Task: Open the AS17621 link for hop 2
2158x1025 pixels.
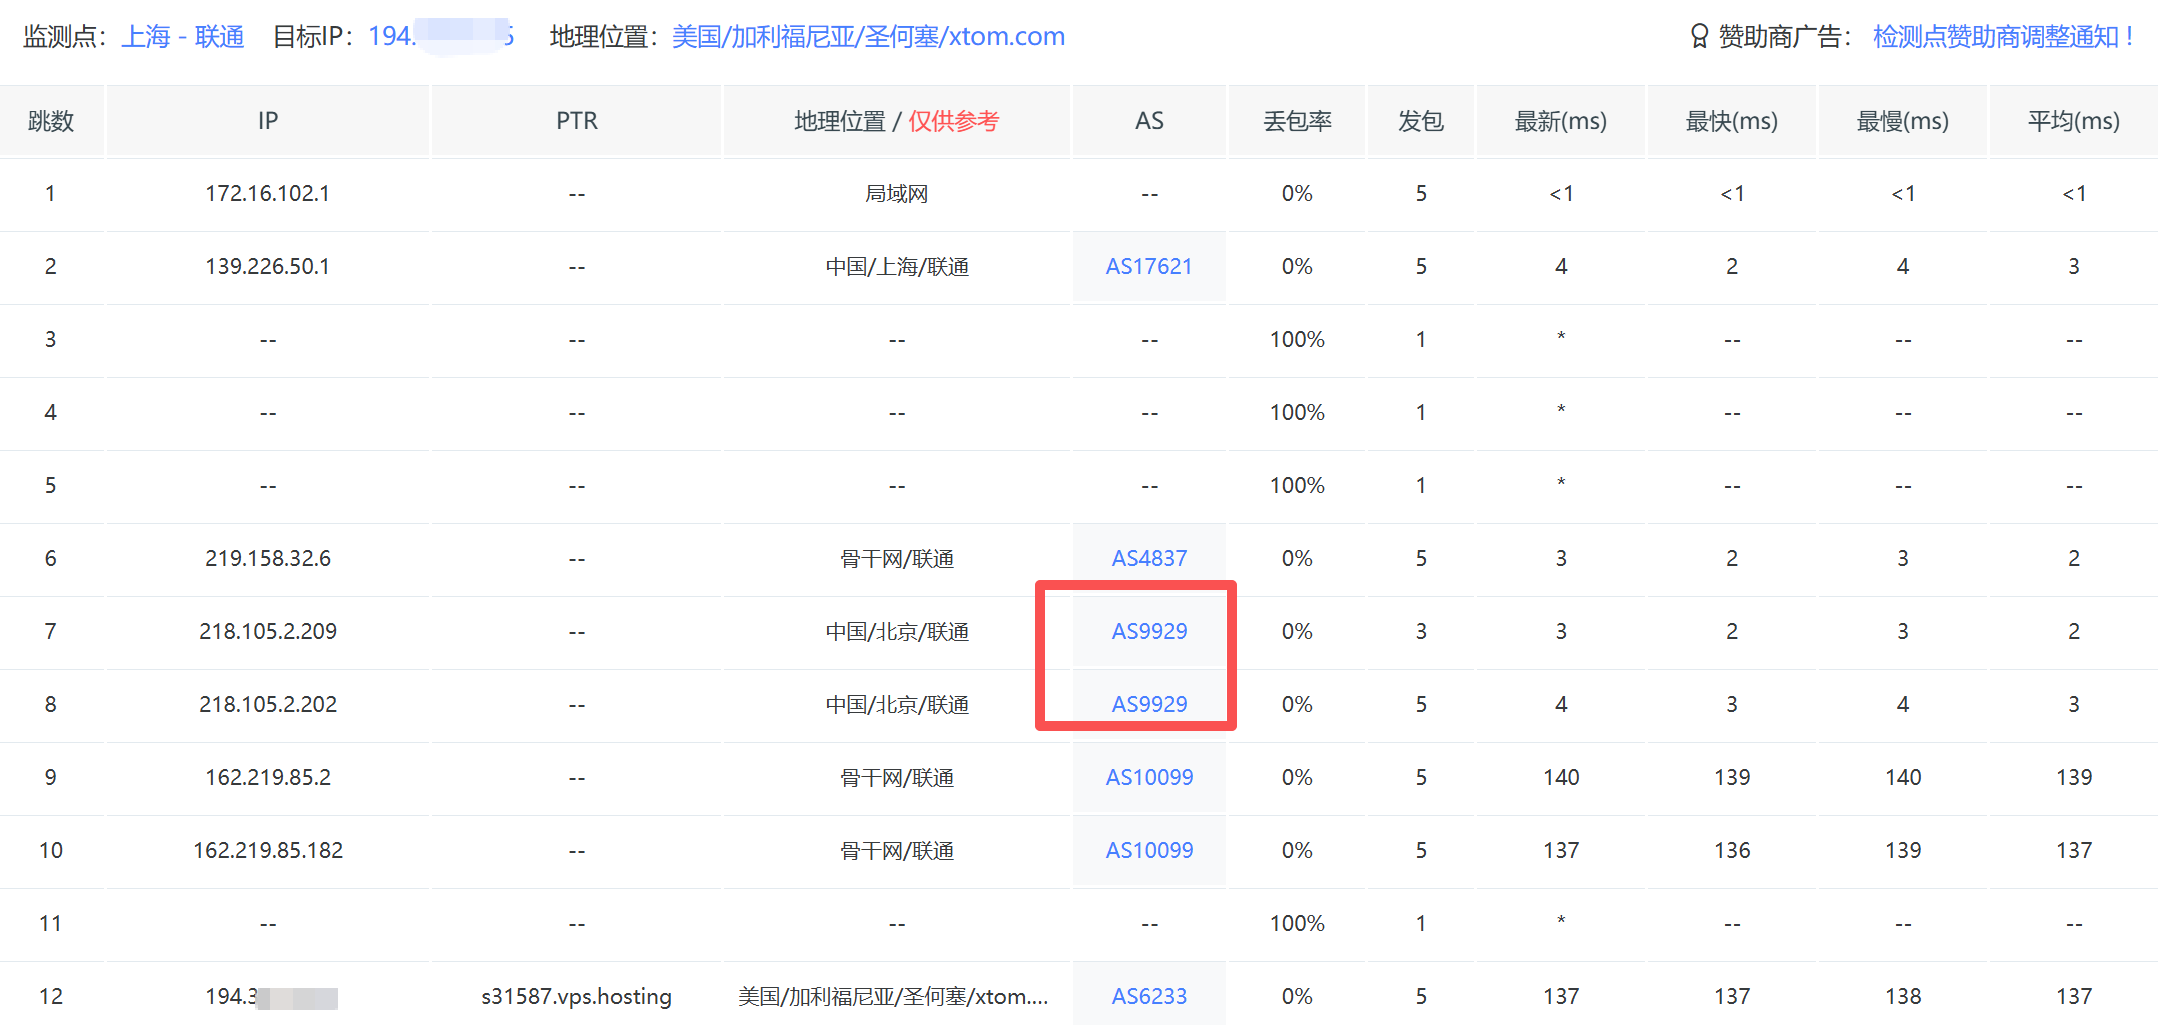Action: (1149, 267)
